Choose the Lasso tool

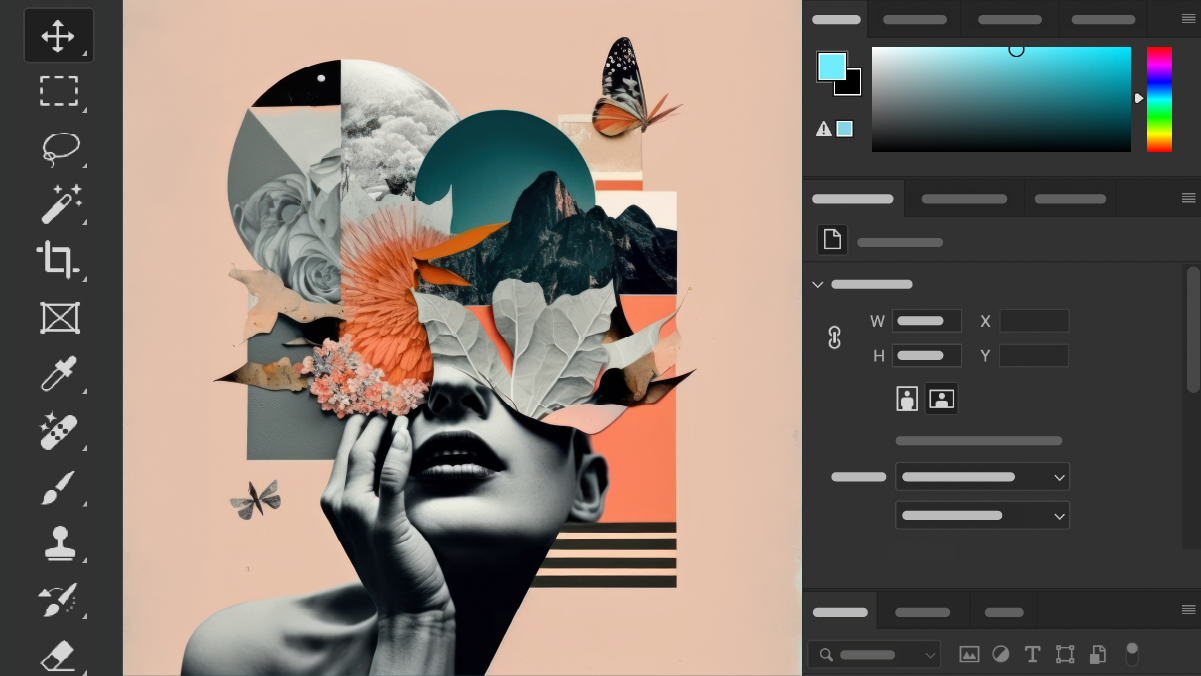pyautogui.click(x=59, y=148)
